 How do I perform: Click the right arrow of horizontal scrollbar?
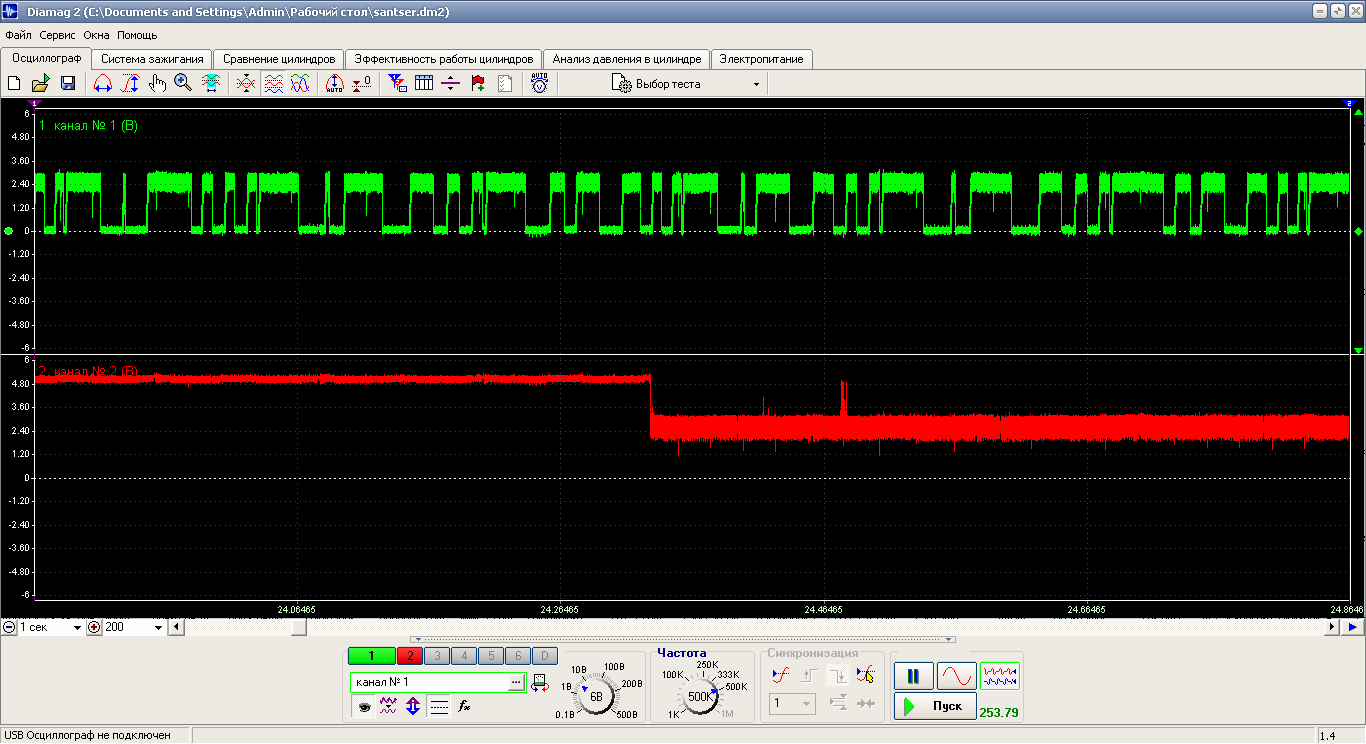point(1332,627)
